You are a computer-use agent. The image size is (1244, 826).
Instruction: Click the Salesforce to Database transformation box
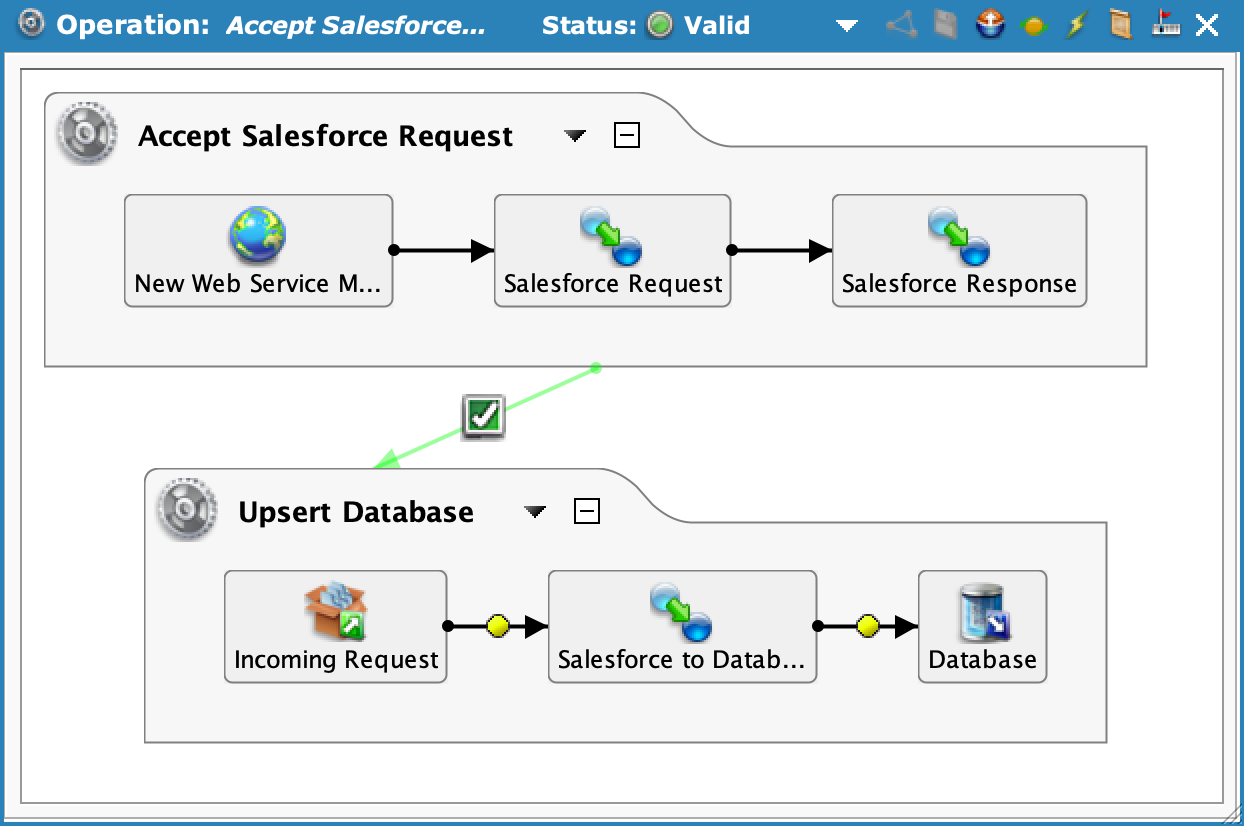(682, 625)
